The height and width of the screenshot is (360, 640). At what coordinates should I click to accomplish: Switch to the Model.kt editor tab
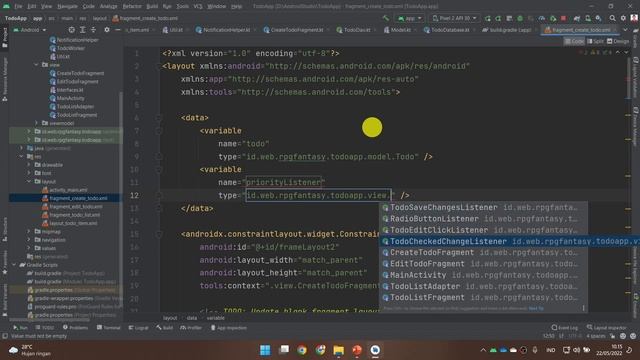tap(397, 30)
